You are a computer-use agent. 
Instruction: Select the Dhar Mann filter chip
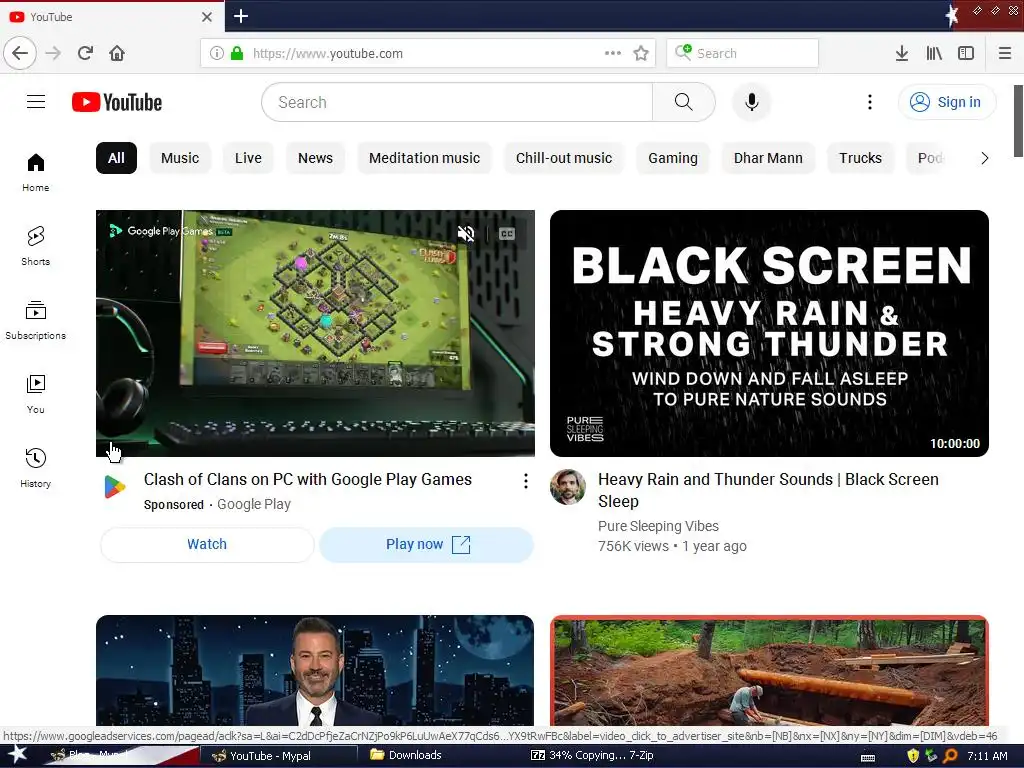coord(768,158)
